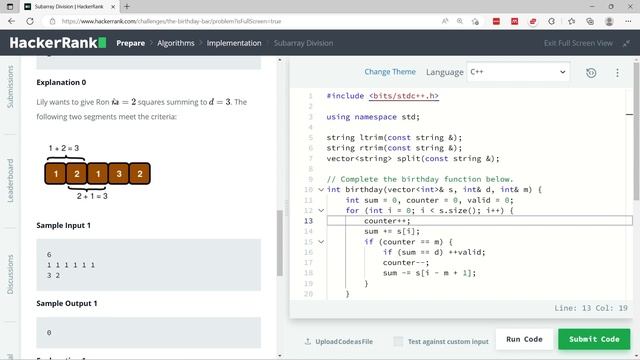Screen dimensions: 640x360
Task: Open the Favorites star icon
Action: click(571, 21)
